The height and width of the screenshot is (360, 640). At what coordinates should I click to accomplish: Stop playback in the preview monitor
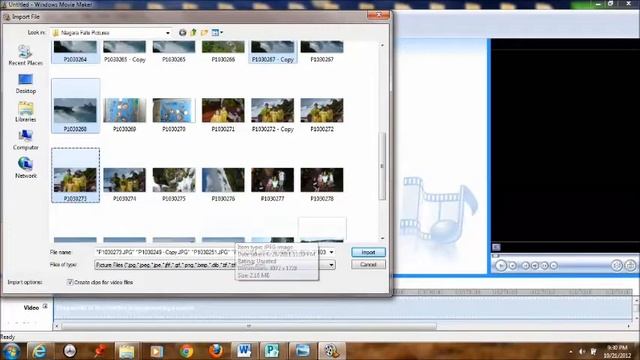[513, 266]
